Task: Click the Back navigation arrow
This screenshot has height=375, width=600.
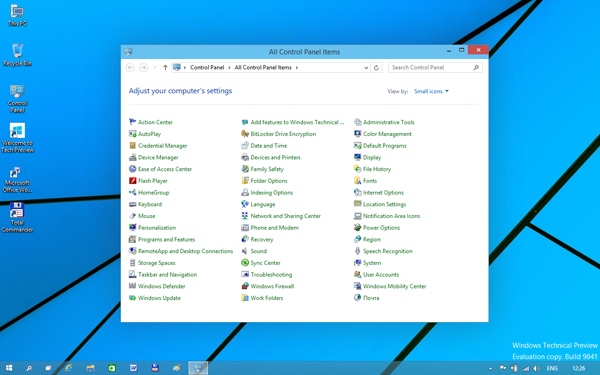Action: (130, 68)
